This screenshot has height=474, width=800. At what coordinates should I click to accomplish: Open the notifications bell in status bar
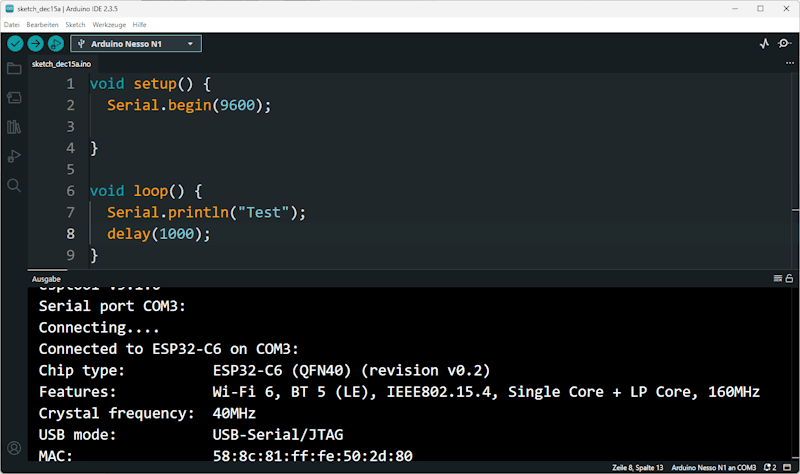point(768,467)
